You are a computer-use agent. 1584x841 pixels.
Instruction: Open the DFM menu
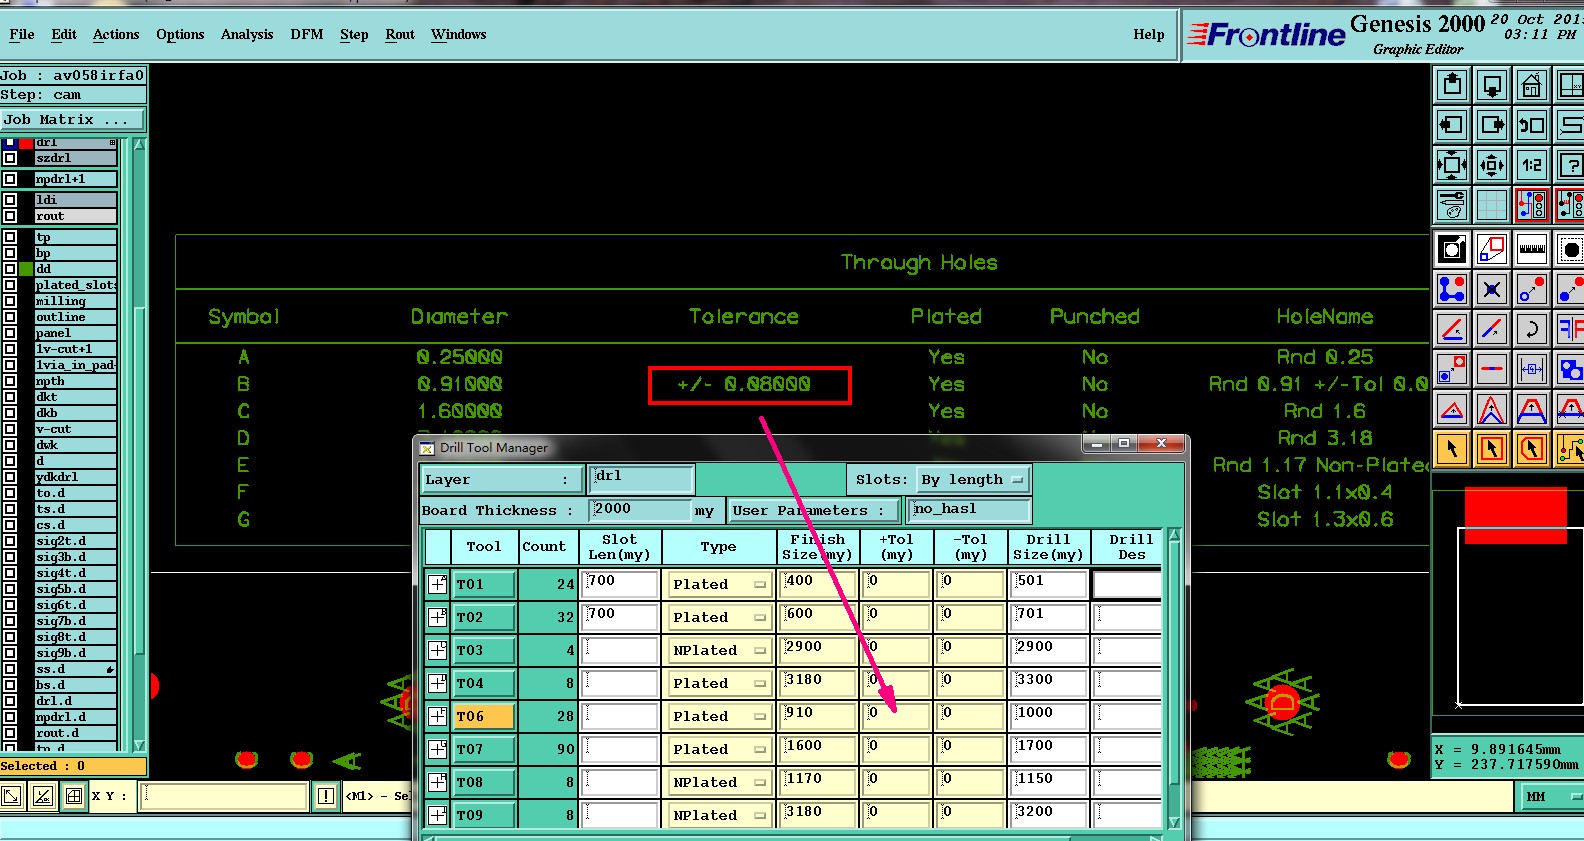pyautogui.click(x=307, y=34)
